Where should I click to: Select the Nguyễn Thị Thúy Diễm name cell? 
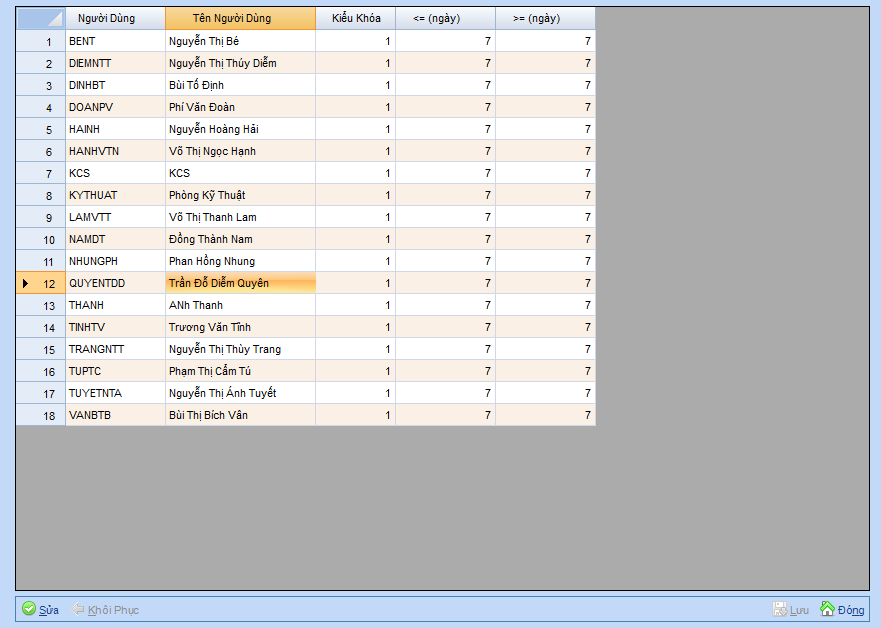click(x=240, y=63)
